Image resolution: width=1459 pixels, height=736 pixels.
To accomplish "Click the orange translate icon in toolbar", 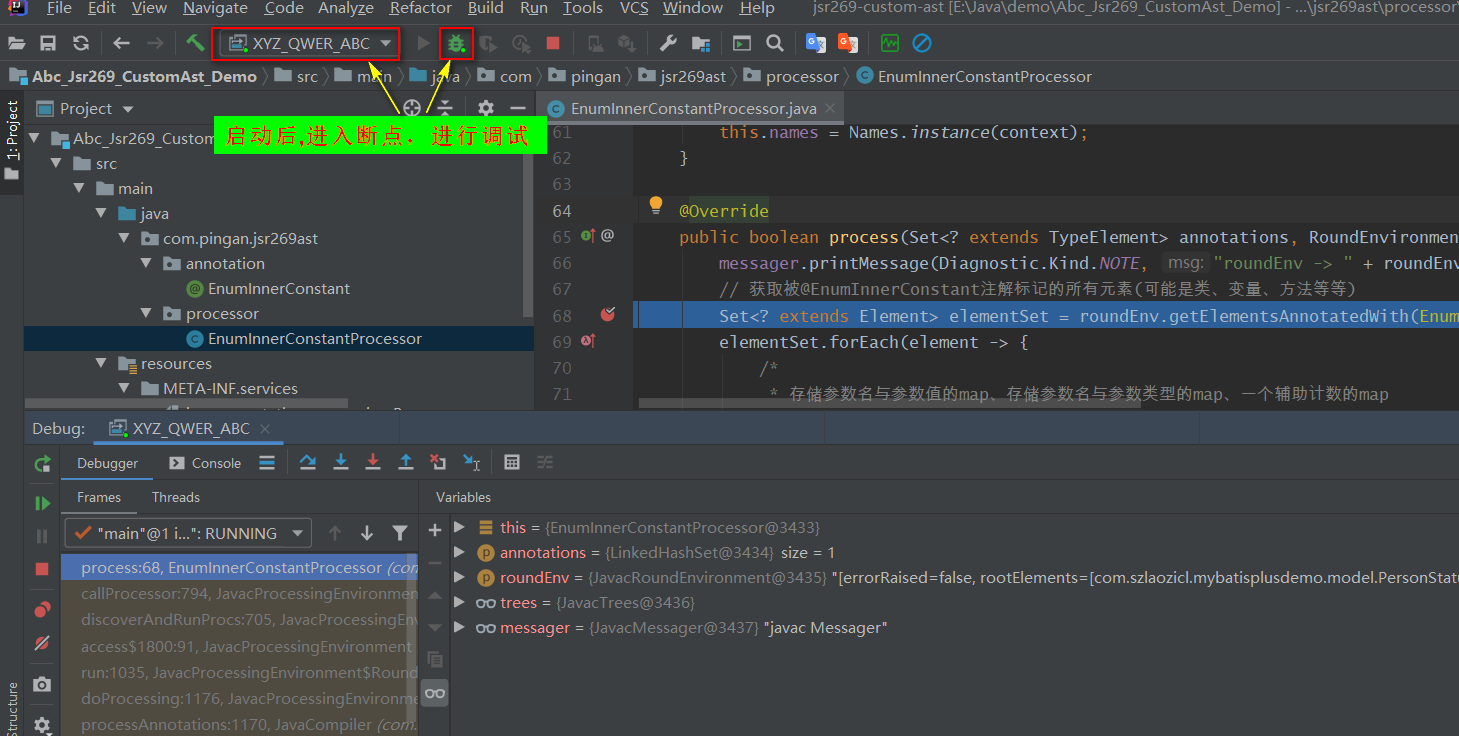I will pyautogui.click(x=848, y=43).
